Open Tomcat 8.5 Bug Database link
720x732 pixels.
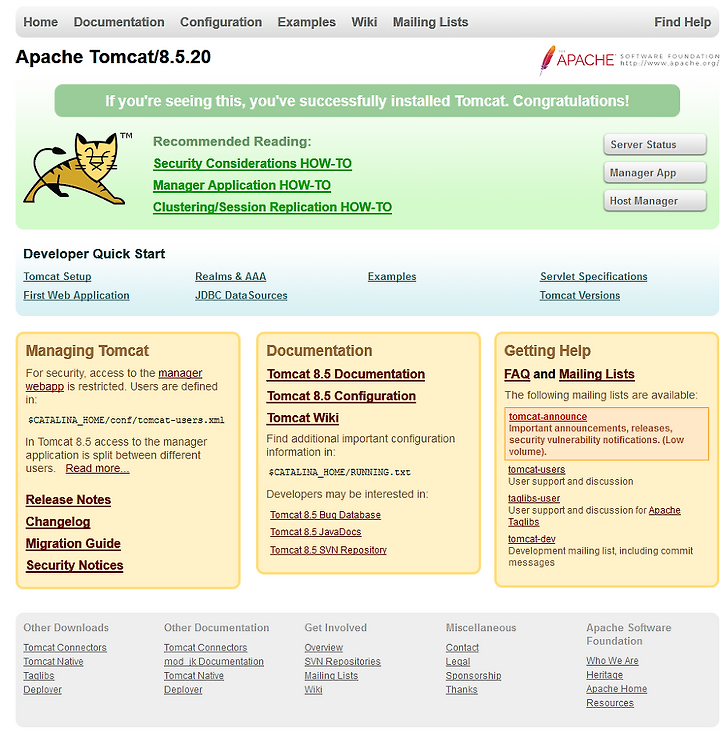(x=325, y=515)
